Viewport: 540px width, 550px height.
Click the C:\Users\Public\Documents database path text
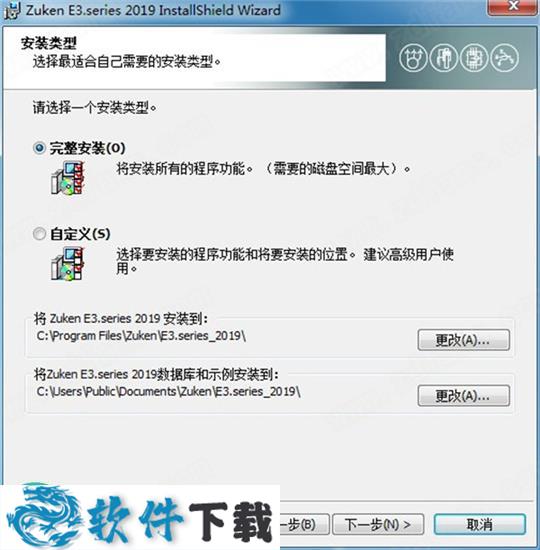click(168, 391)
